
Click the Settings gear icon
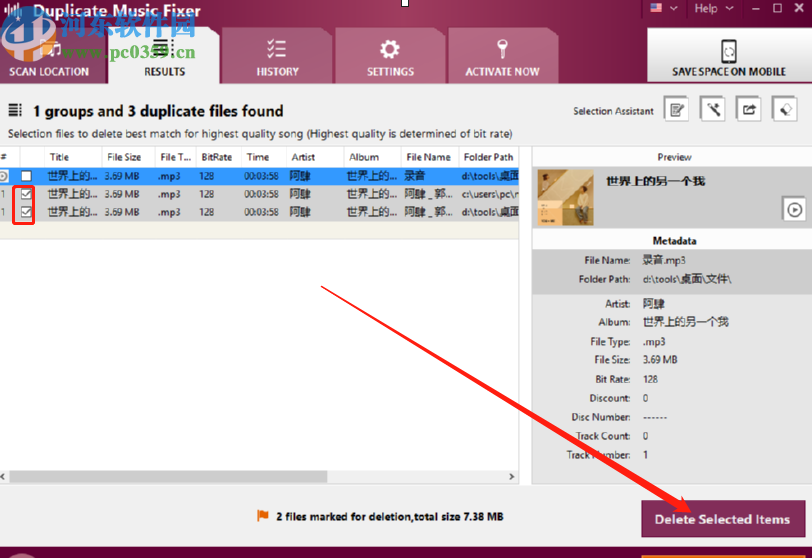click(390, 49)
